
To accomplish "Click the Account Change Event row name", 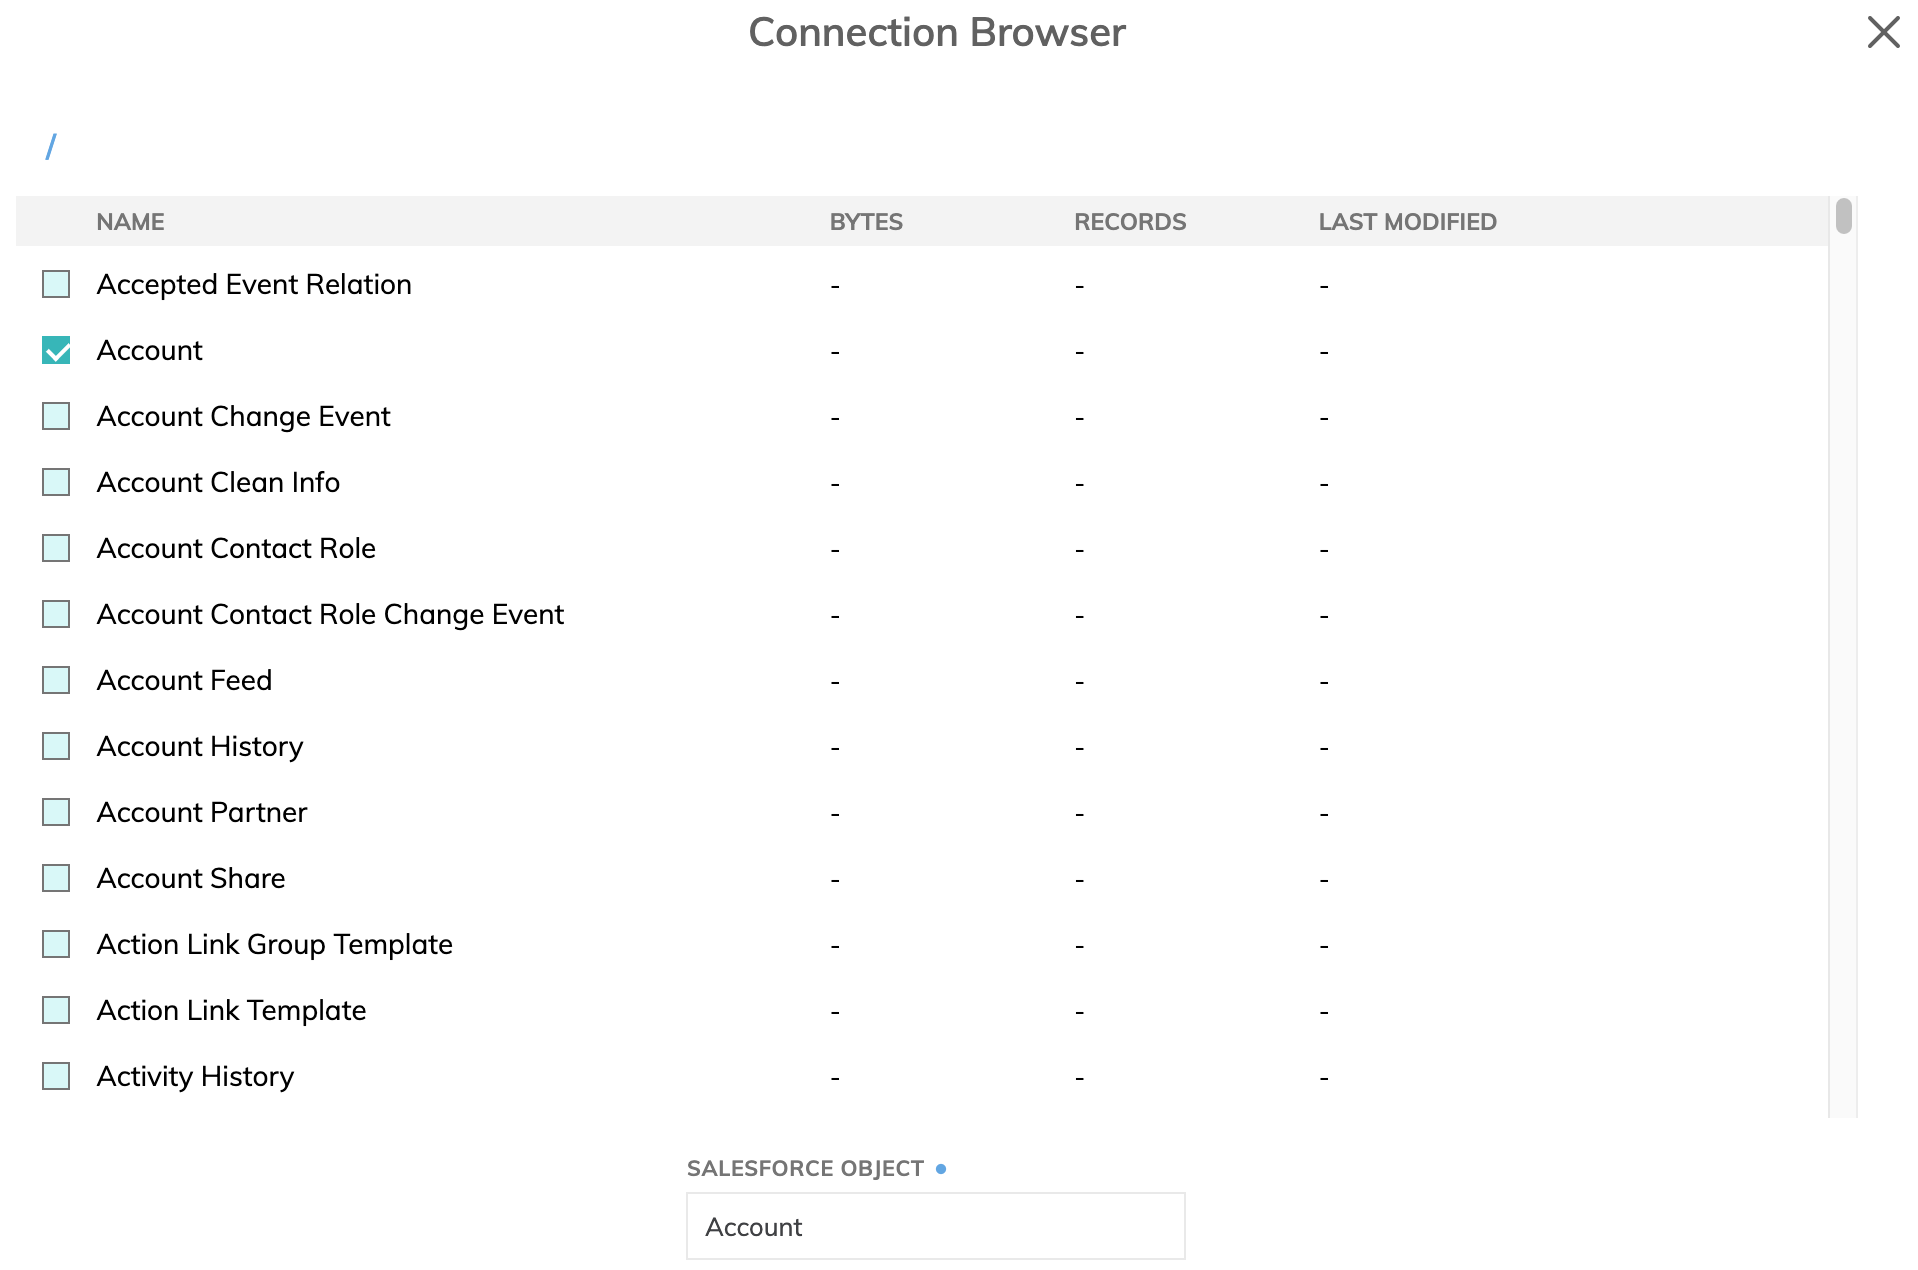I will 244,417.
